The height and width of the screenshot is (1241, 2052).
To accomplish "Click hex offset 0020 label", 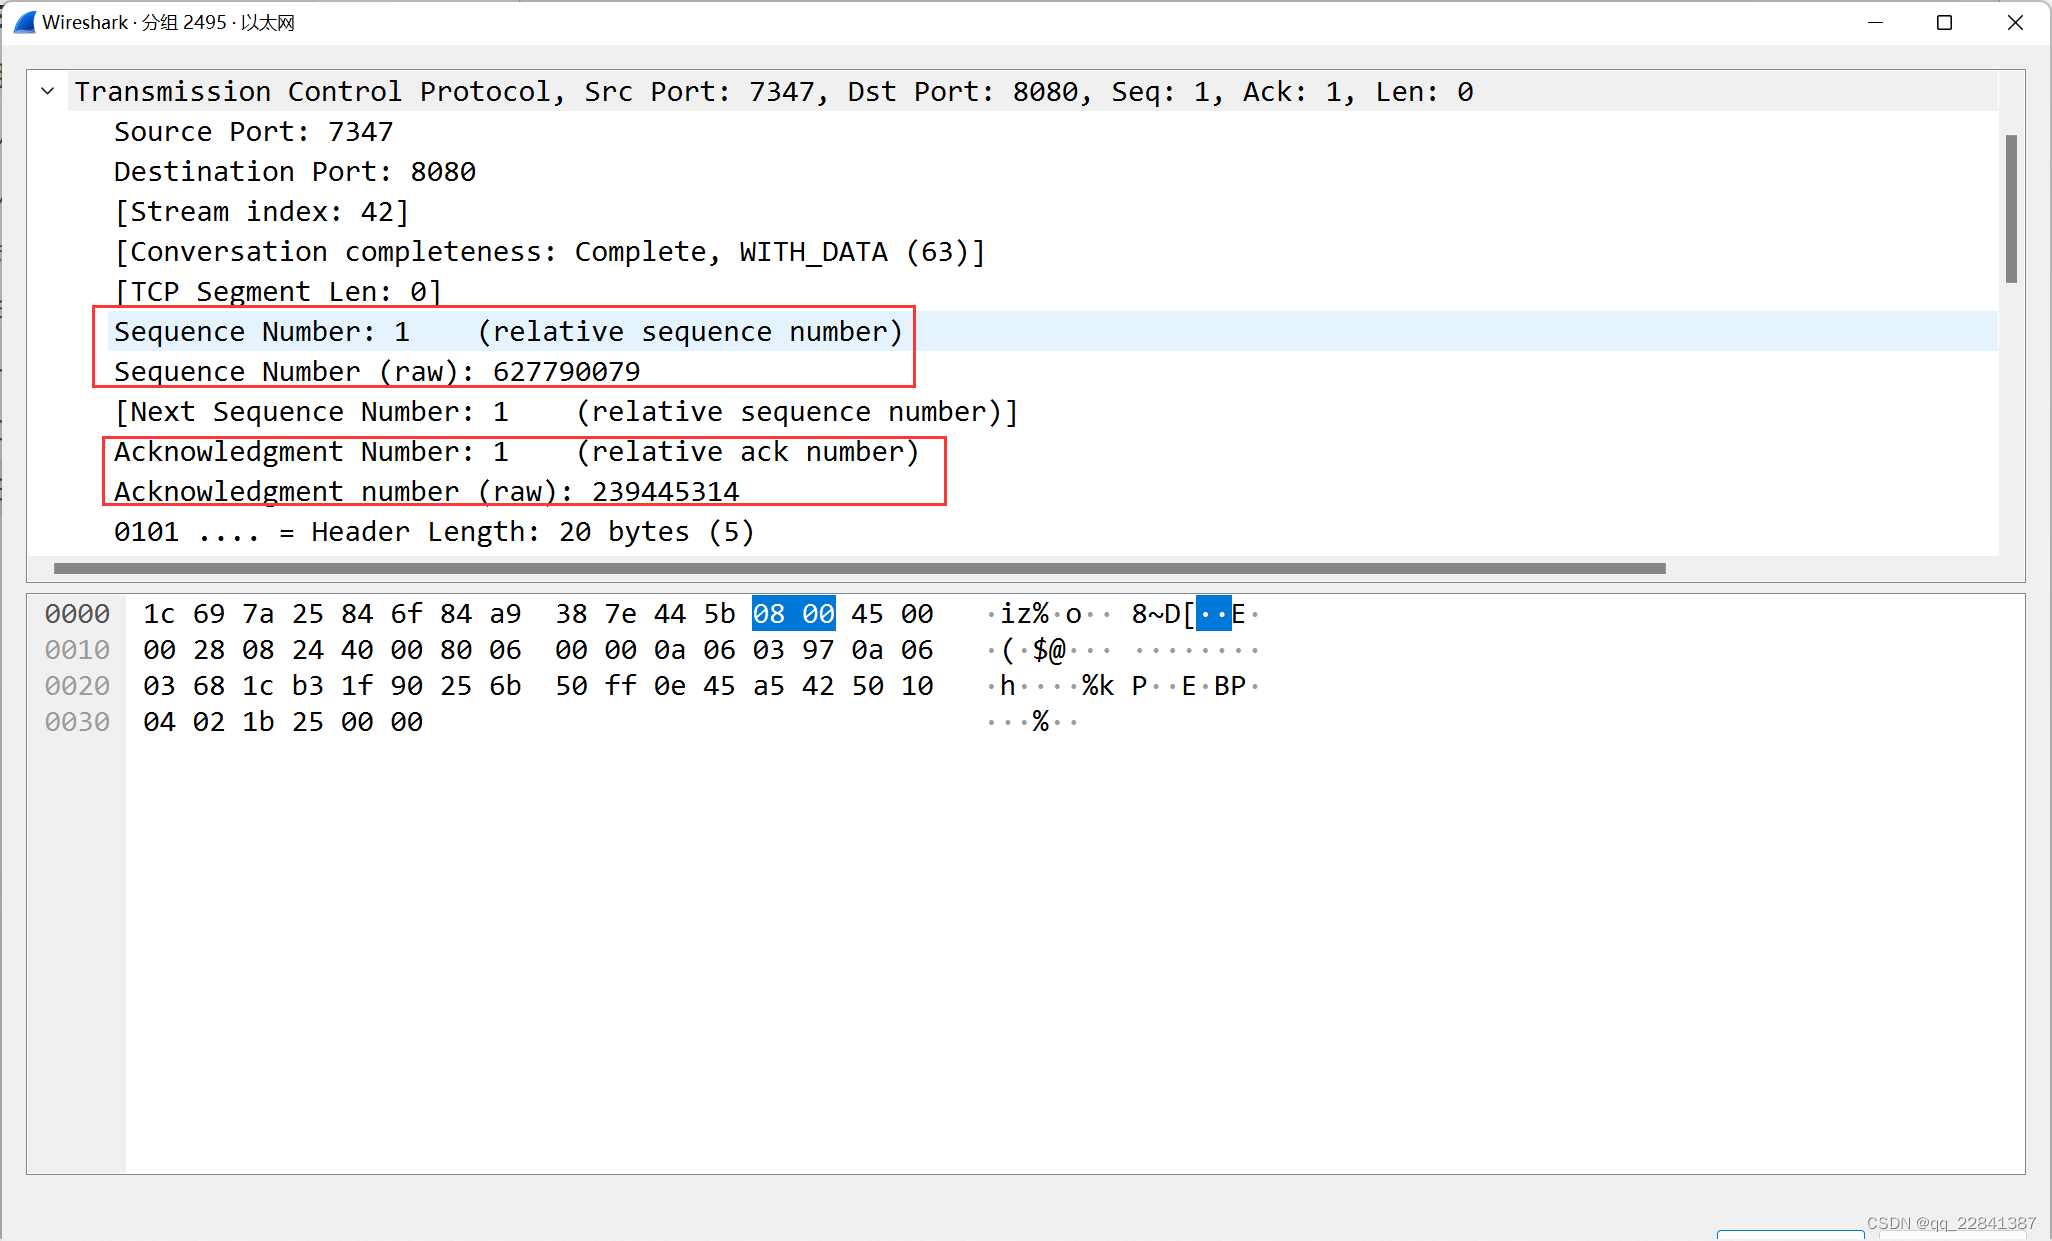I will pyautogui.click(x=77, y=685).
